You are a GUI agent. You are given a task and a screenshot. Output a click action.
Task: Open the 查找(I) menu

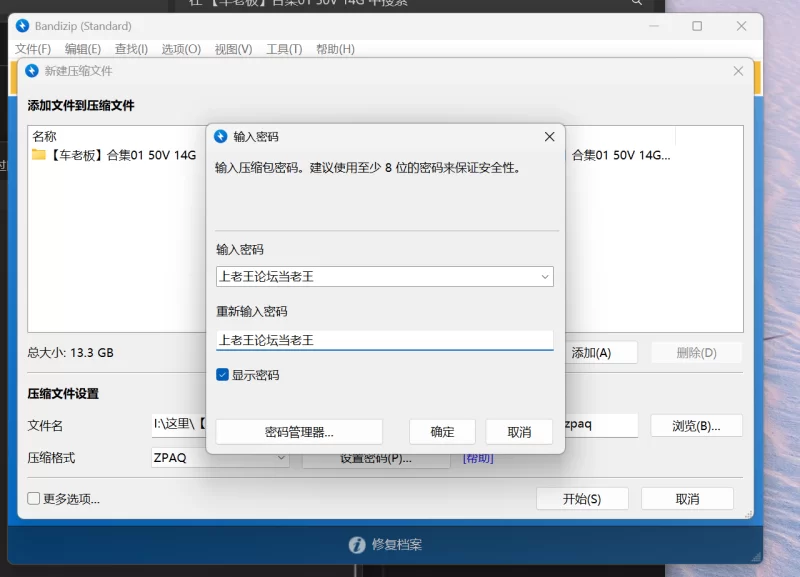click(x=131, y=49)
